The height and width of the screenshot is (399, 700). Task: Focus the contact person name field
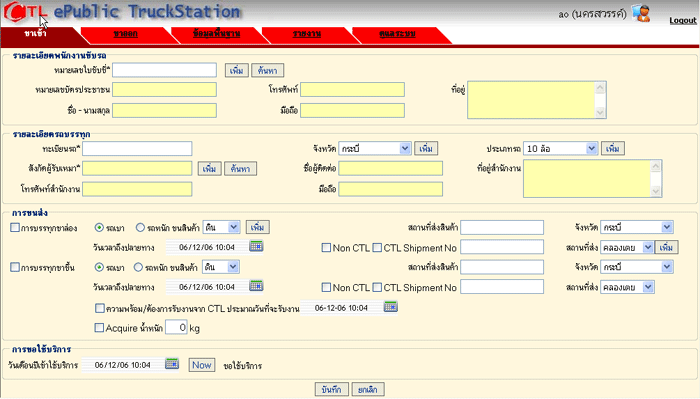click(x=390, y=168)
